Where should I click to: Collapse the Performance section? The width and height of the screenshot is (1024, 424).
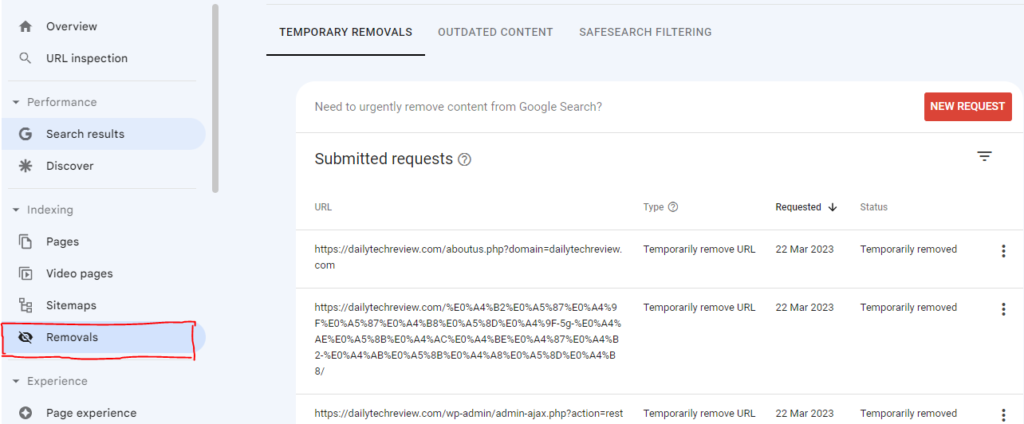point(16,102)
